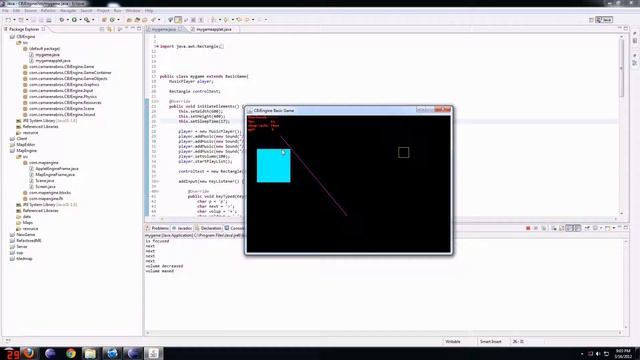
Task: Click the console vertical scrollbar
Action: pos(626,284)
